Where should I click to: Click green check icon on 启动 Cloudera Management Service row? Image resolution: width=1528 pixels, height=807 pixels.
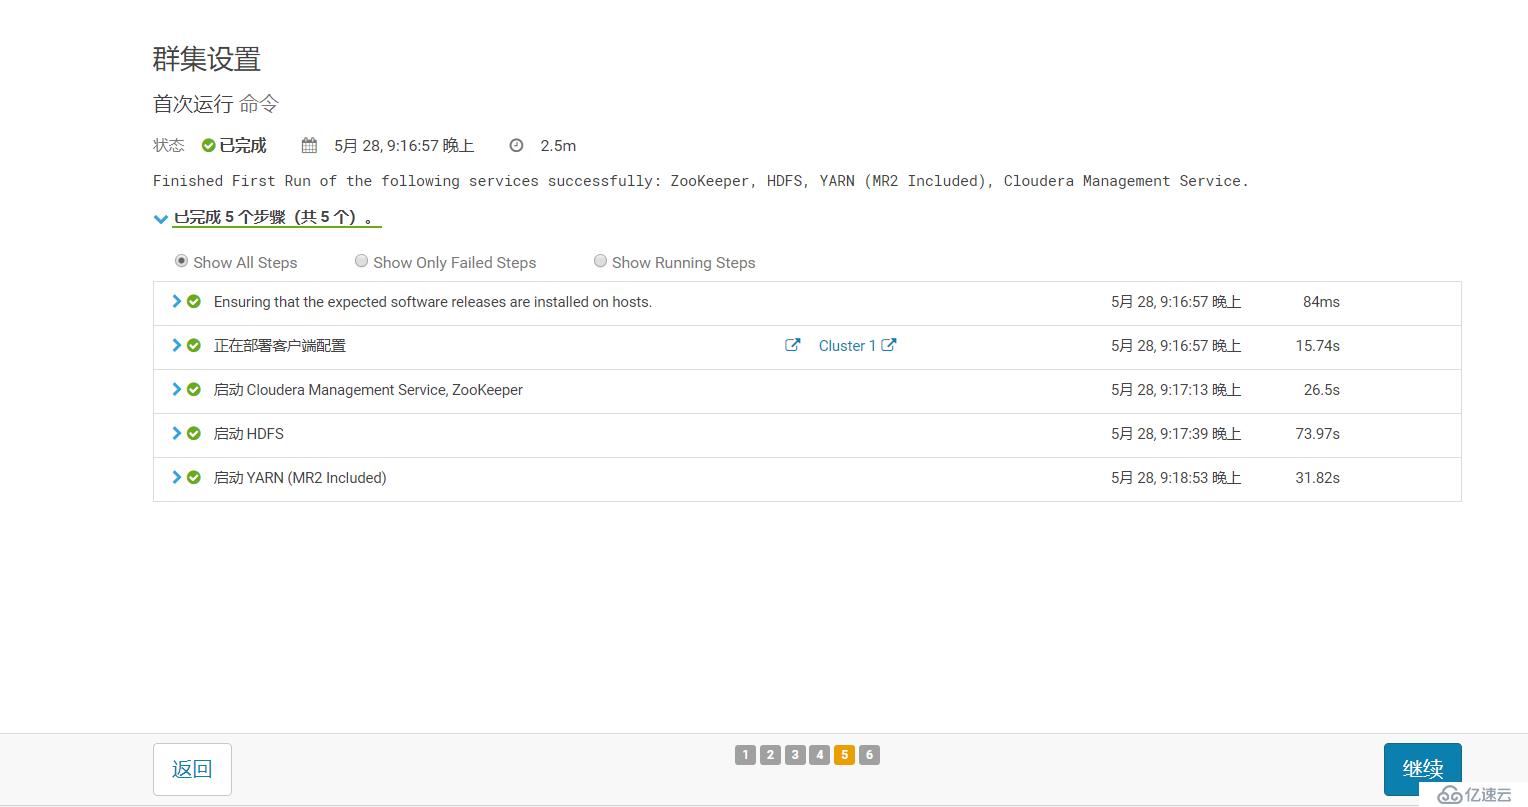(x=194, y=389)
